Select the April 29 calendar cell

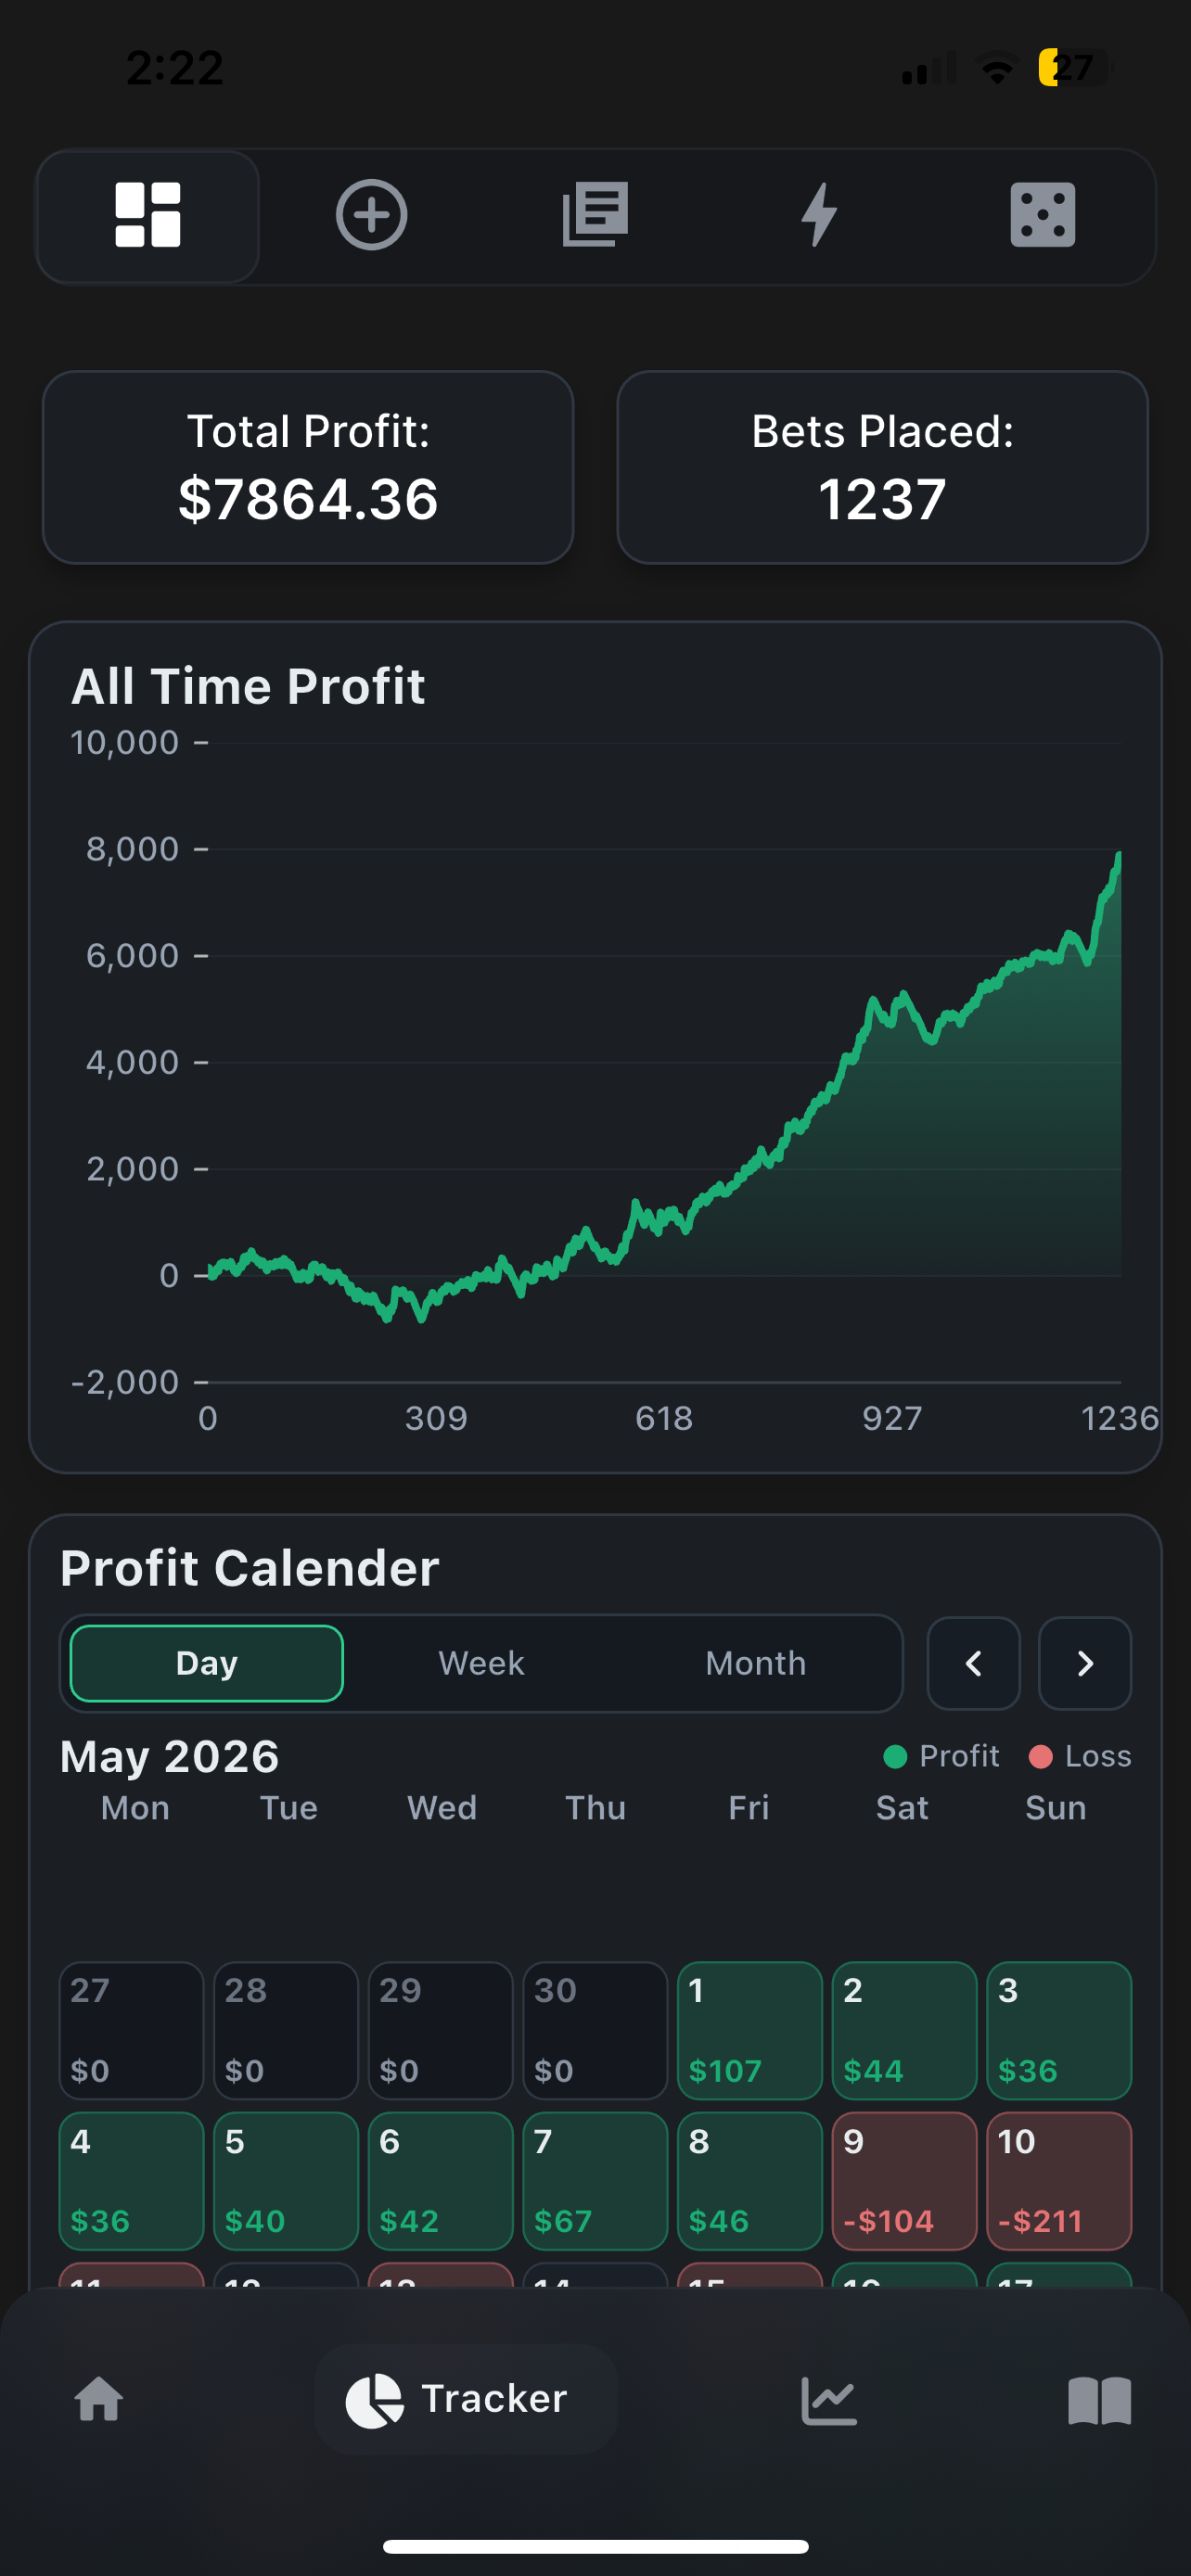[441, 2030]
